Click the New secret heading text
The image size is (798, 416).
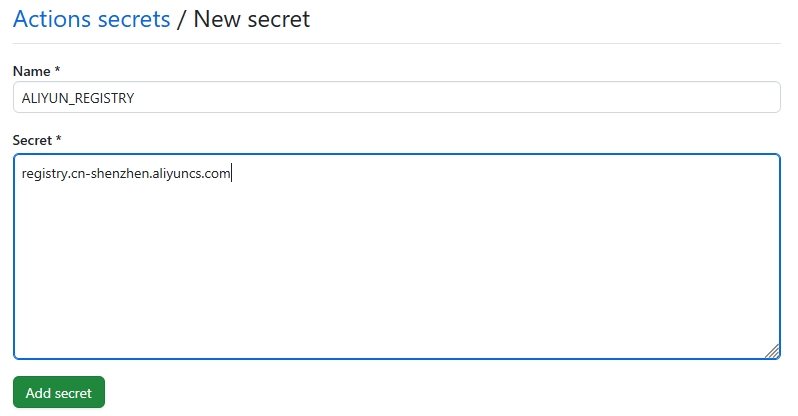click(x=251, y=19)
